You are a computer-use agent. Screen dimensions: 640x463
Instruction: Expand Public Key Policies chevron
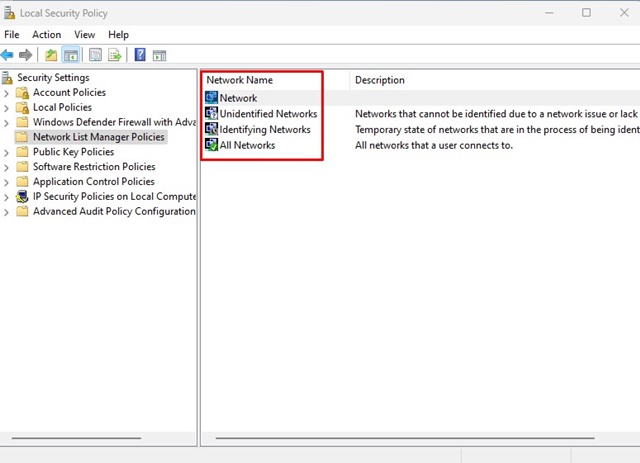[7, 152]
